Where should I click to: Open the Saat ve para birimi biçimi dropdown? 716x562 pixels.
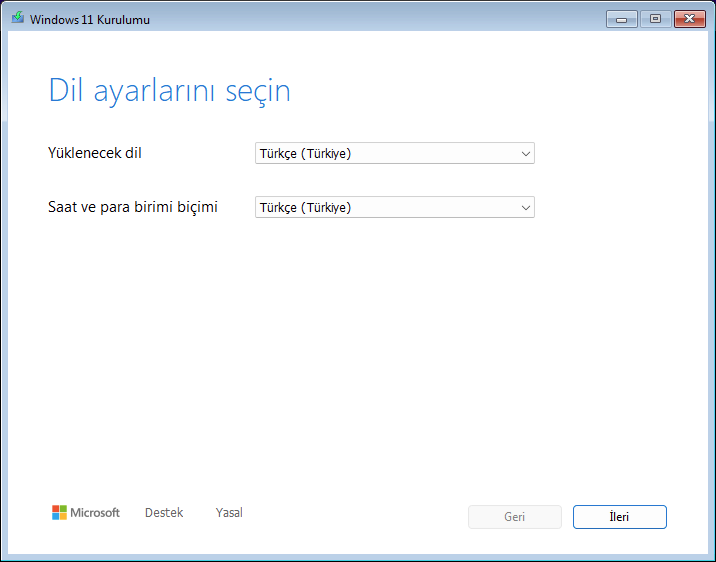[395, 207]
